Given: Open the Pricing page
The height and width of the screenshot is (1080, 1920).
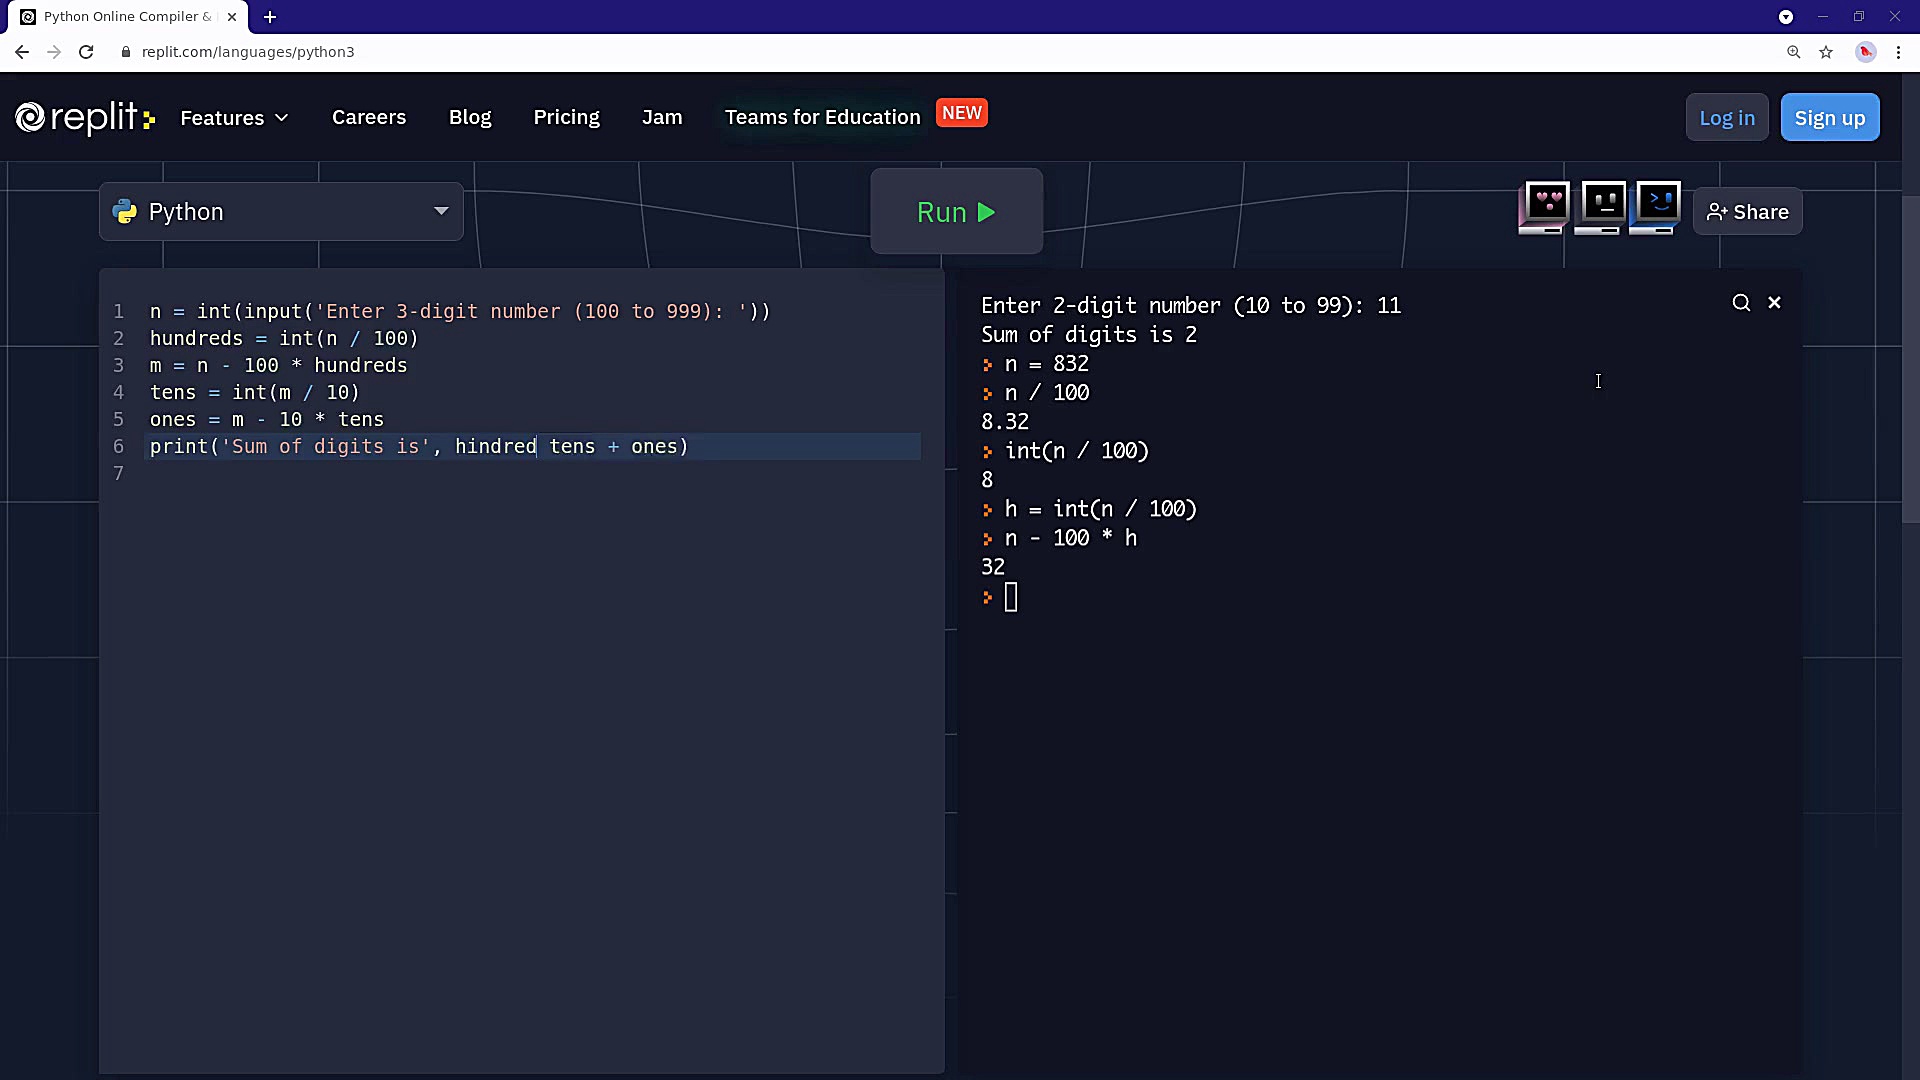Looking at the screenshot, I should [x=566, y=117].
